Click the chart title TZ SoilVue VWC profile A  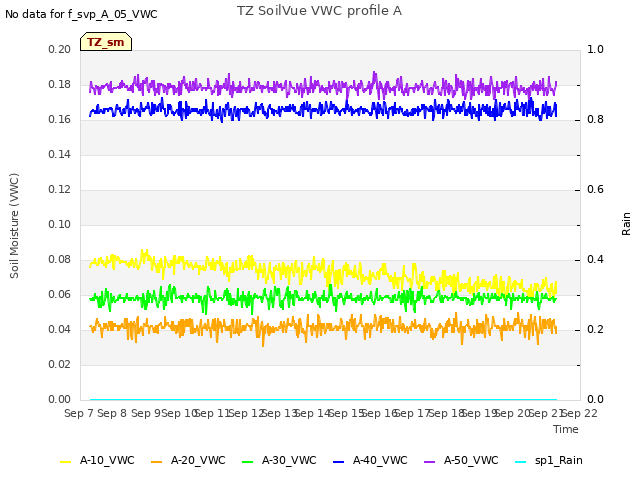320,11
